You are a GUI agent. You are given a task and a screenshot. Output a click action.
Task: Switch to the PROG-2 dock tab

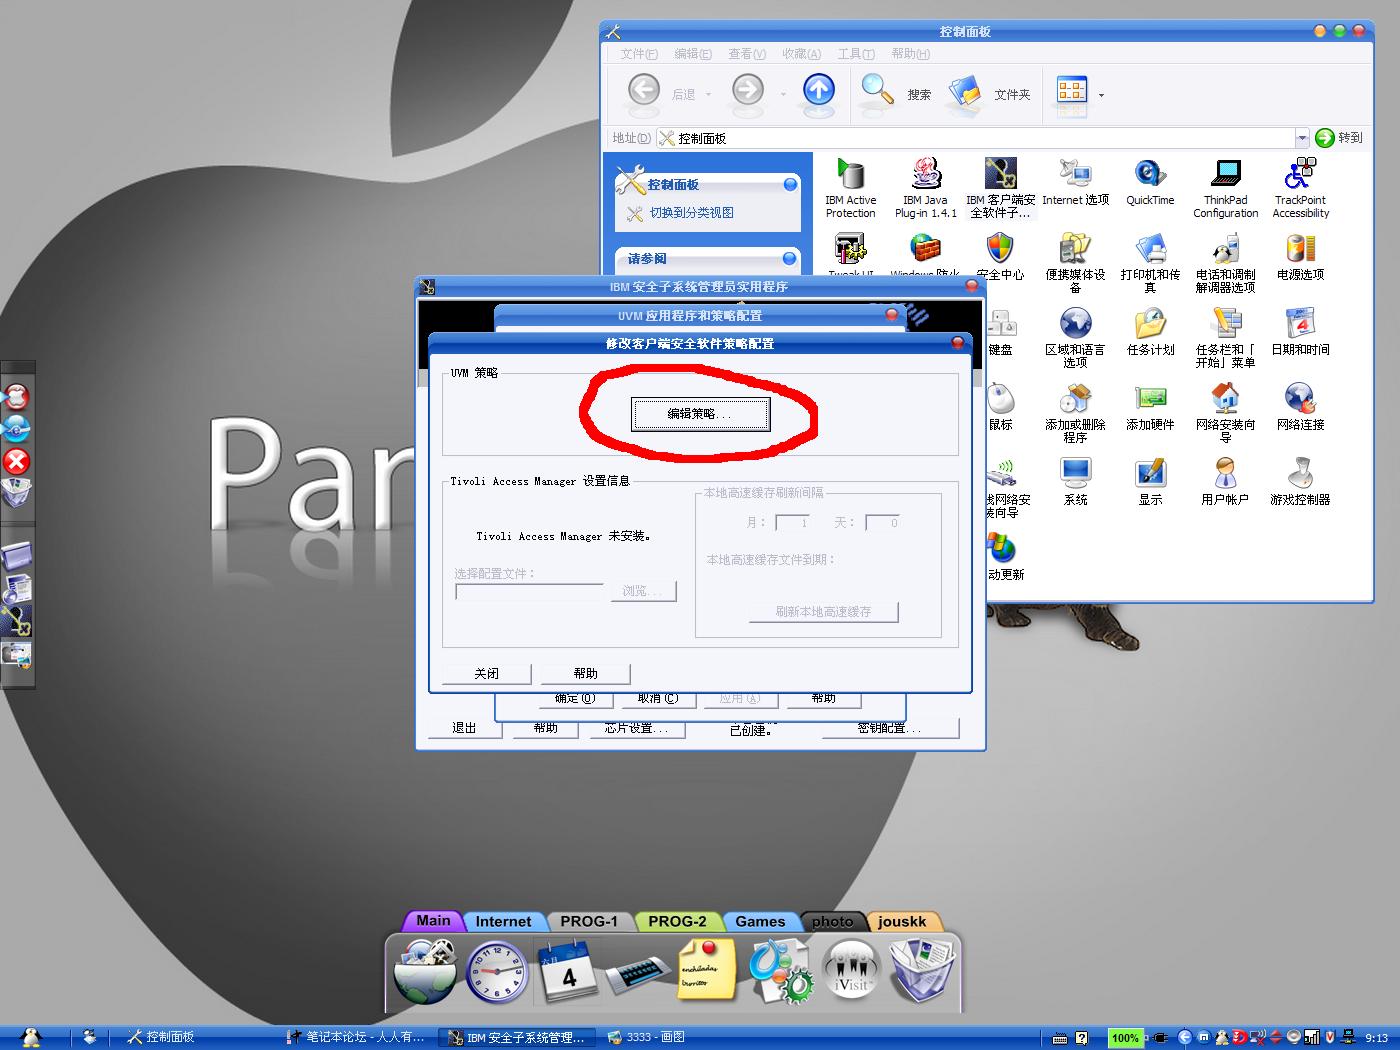pos(677,921)
